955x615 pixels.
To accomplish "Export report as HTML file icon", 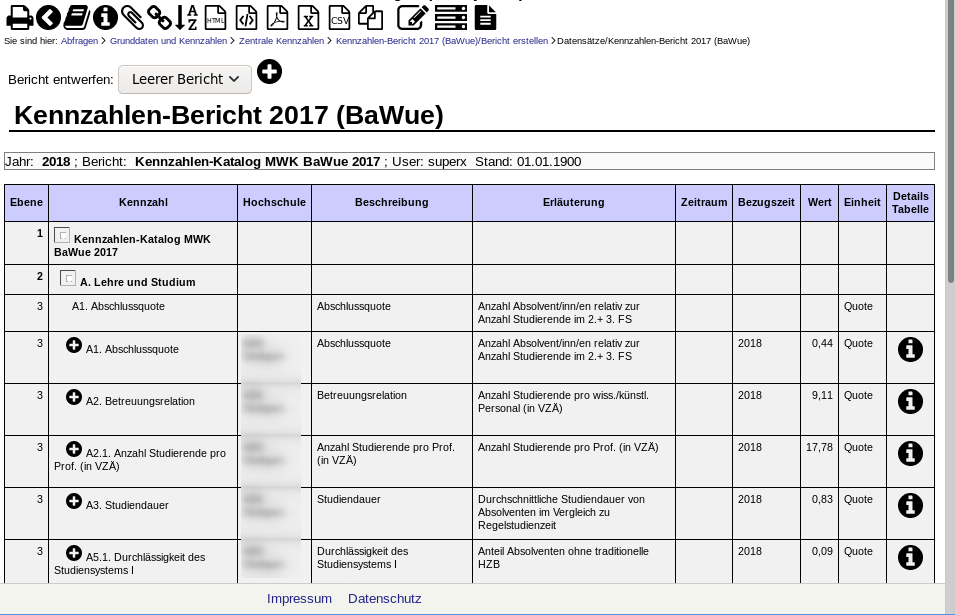I will 215,17.
